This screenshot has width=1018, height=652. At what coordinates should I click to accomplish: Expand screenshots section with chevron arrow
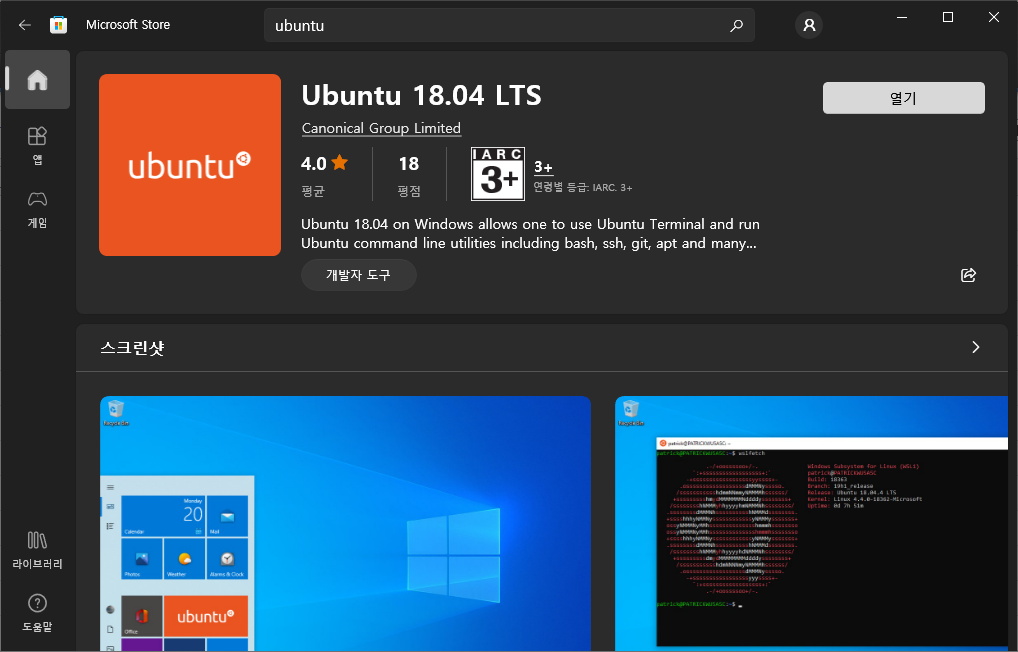[x=976, y=347]
